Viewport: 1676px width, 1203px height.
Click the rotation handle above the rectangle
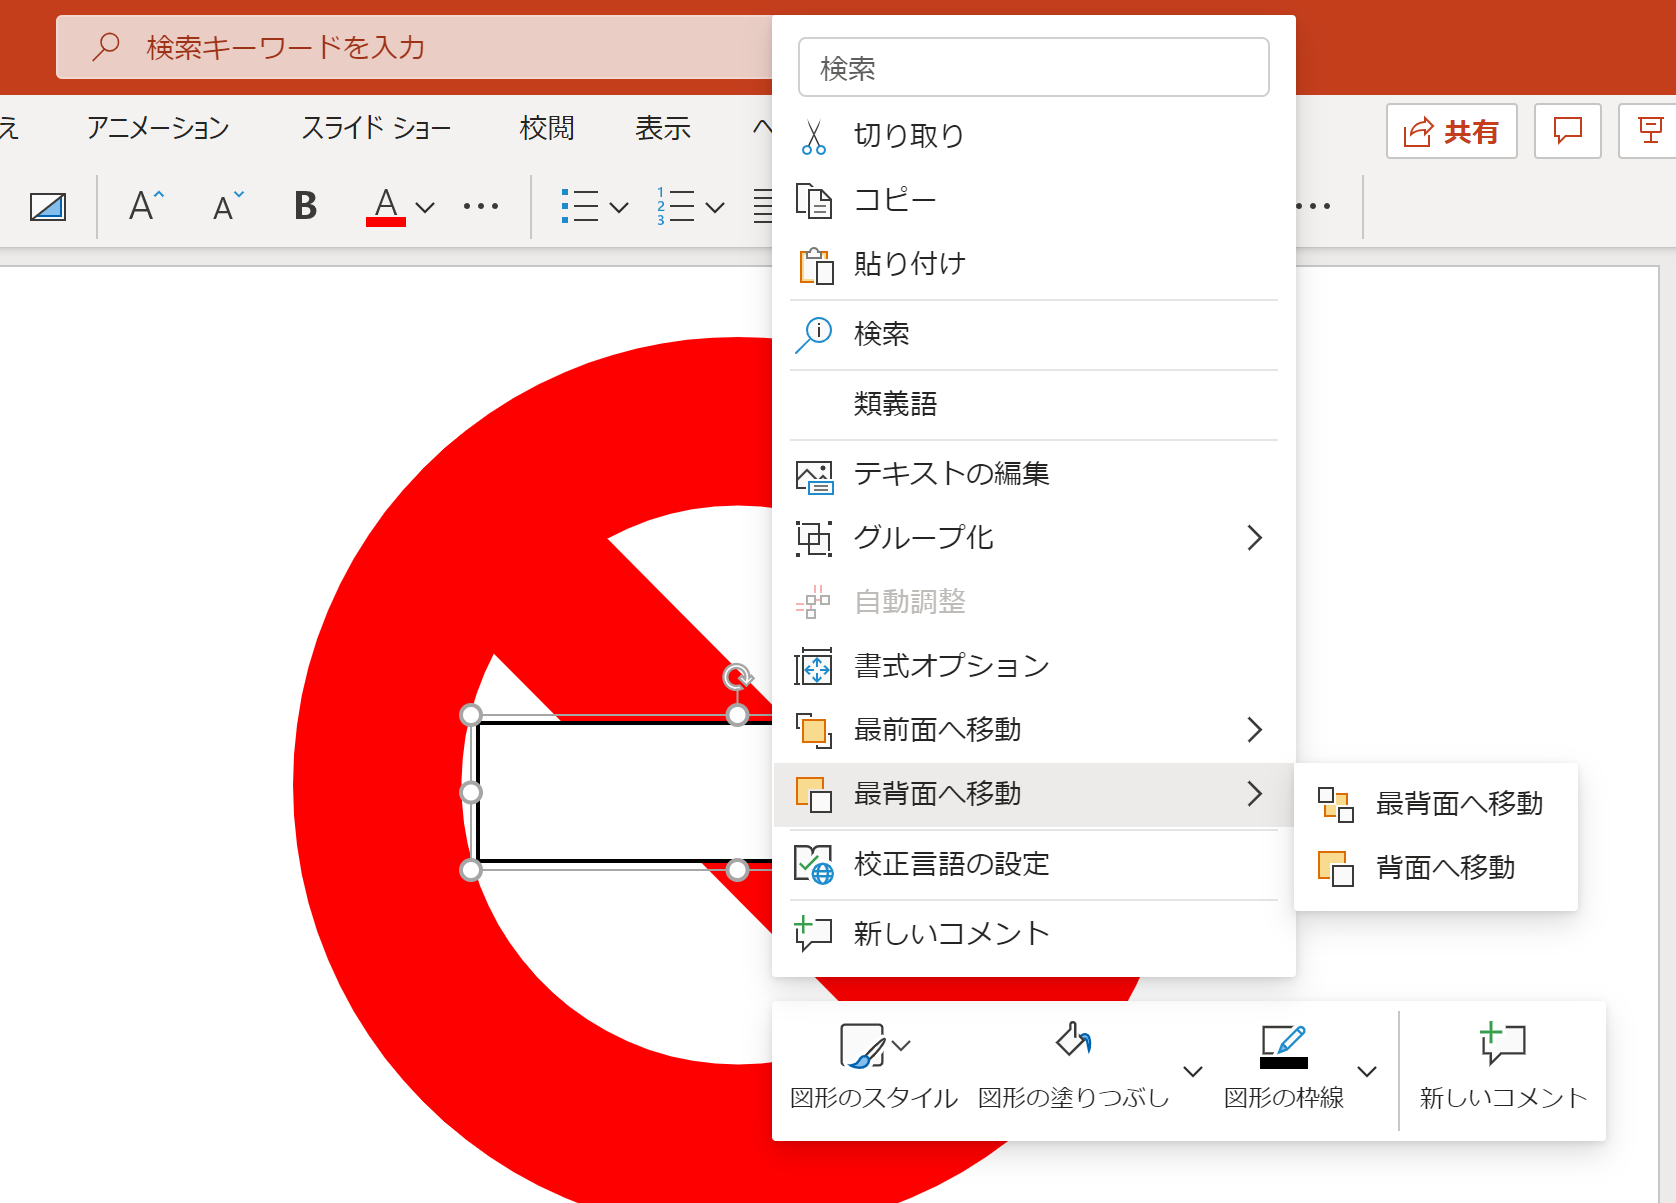pos(737,677)
